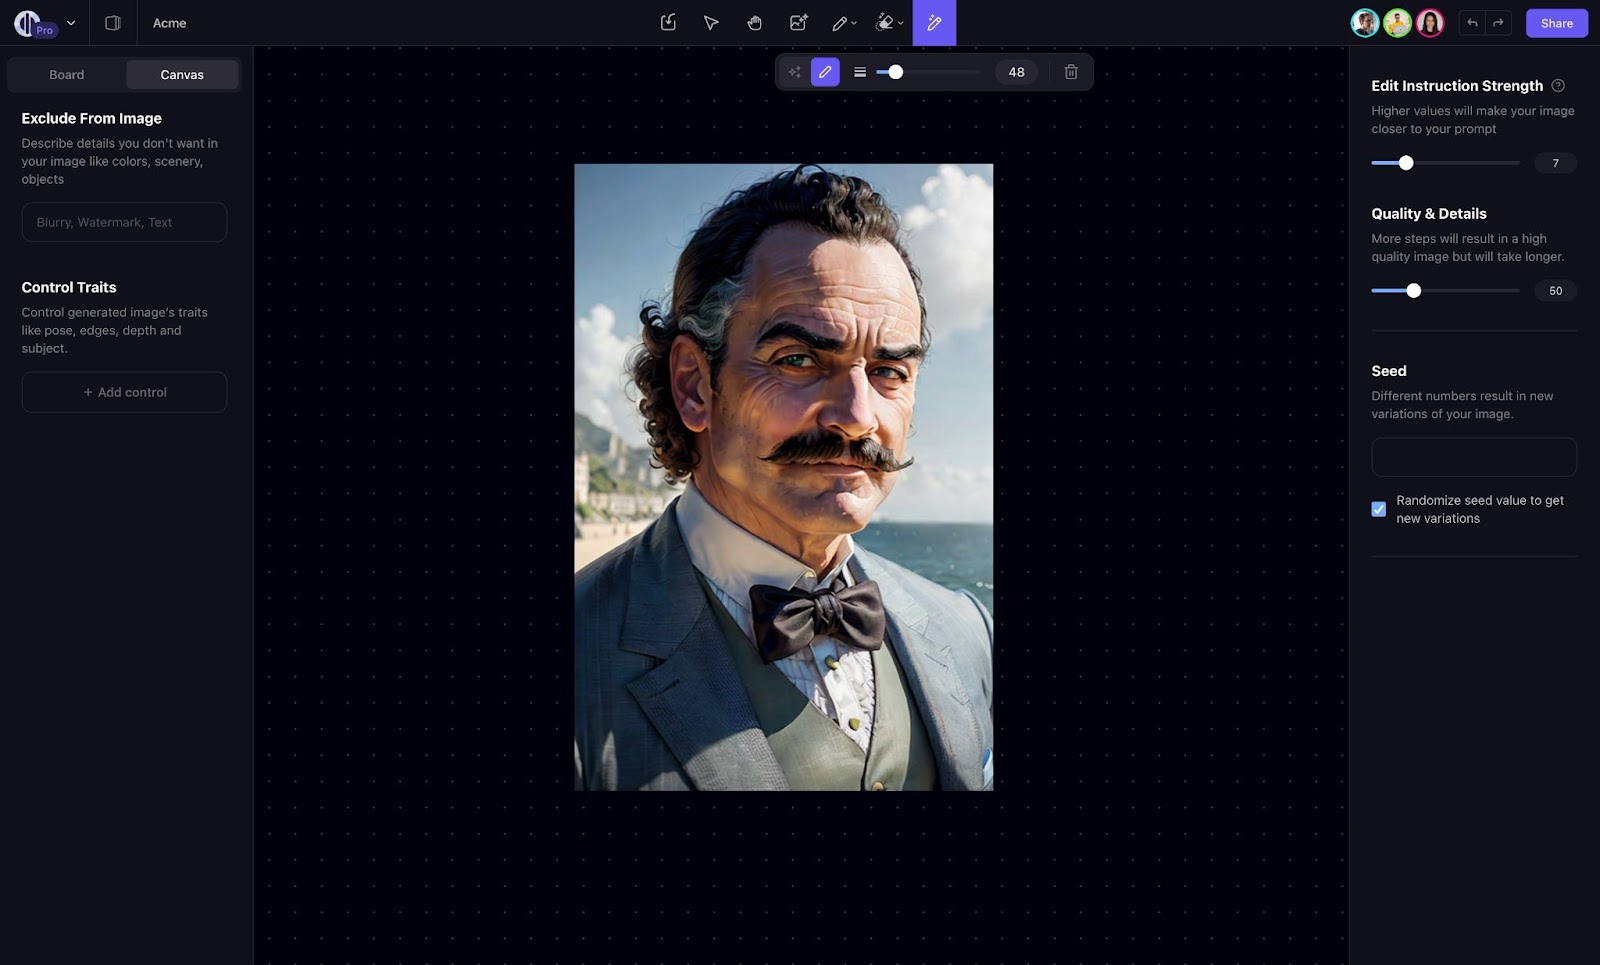Uncheck Randomize seed value checkbox
Screen dimensions: 1600x965
coord(1379,509)
